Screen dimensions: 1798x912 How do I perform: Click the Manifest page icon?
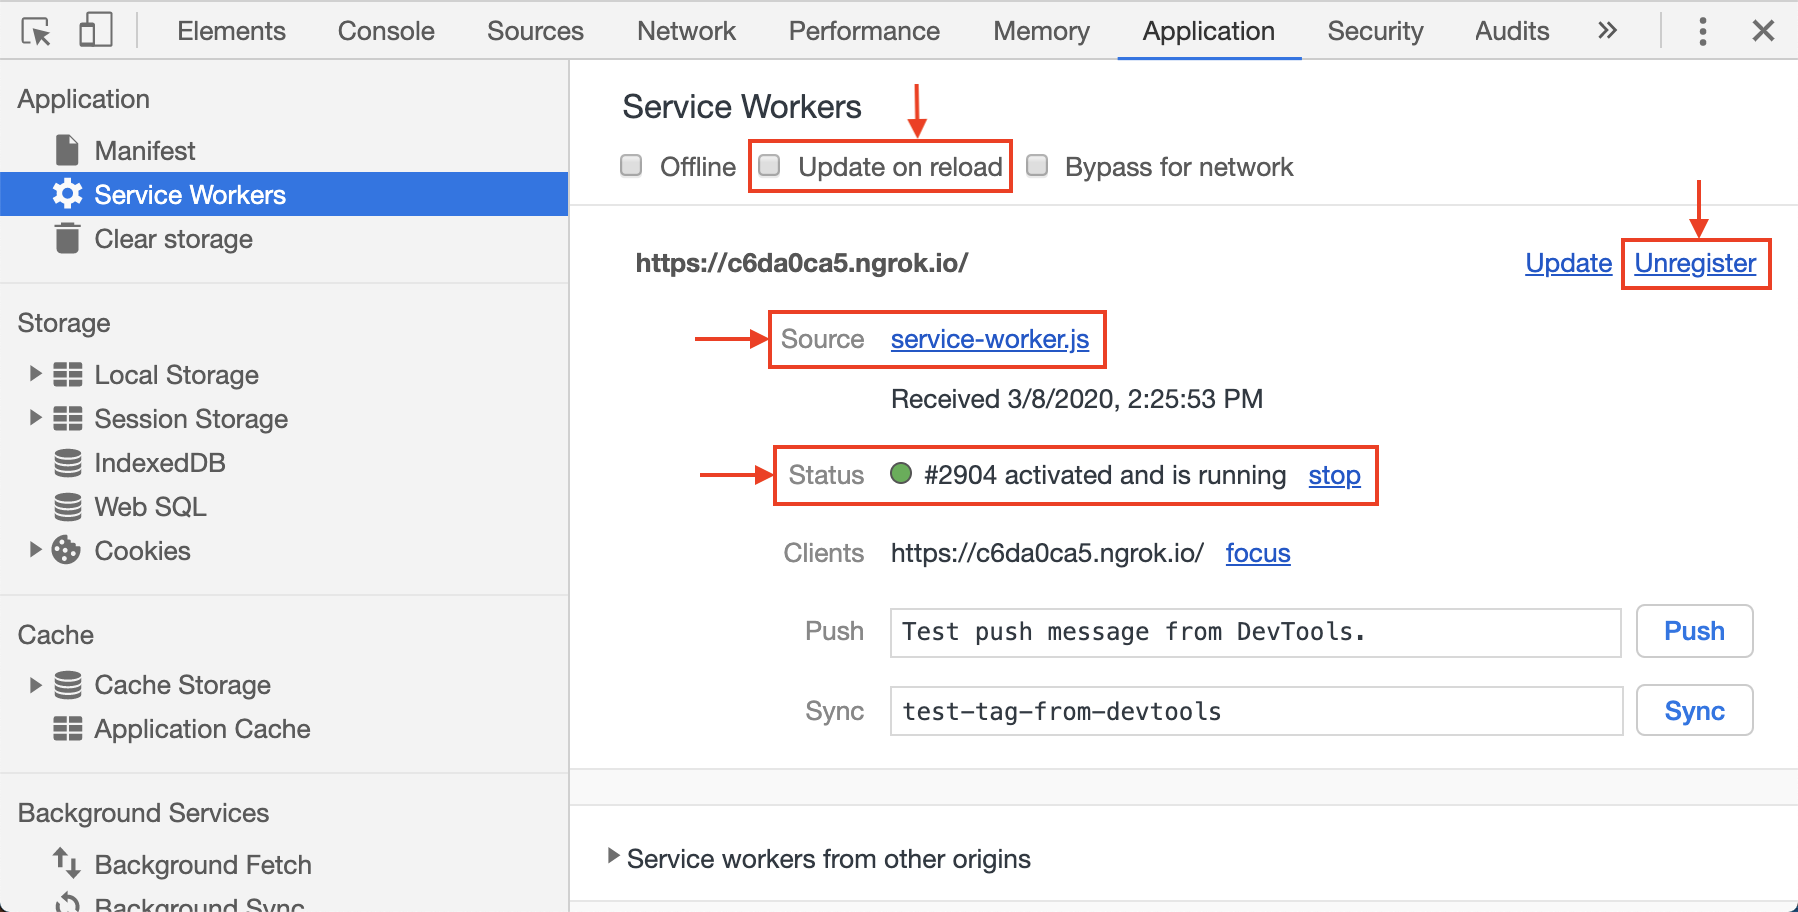[67, 149]
